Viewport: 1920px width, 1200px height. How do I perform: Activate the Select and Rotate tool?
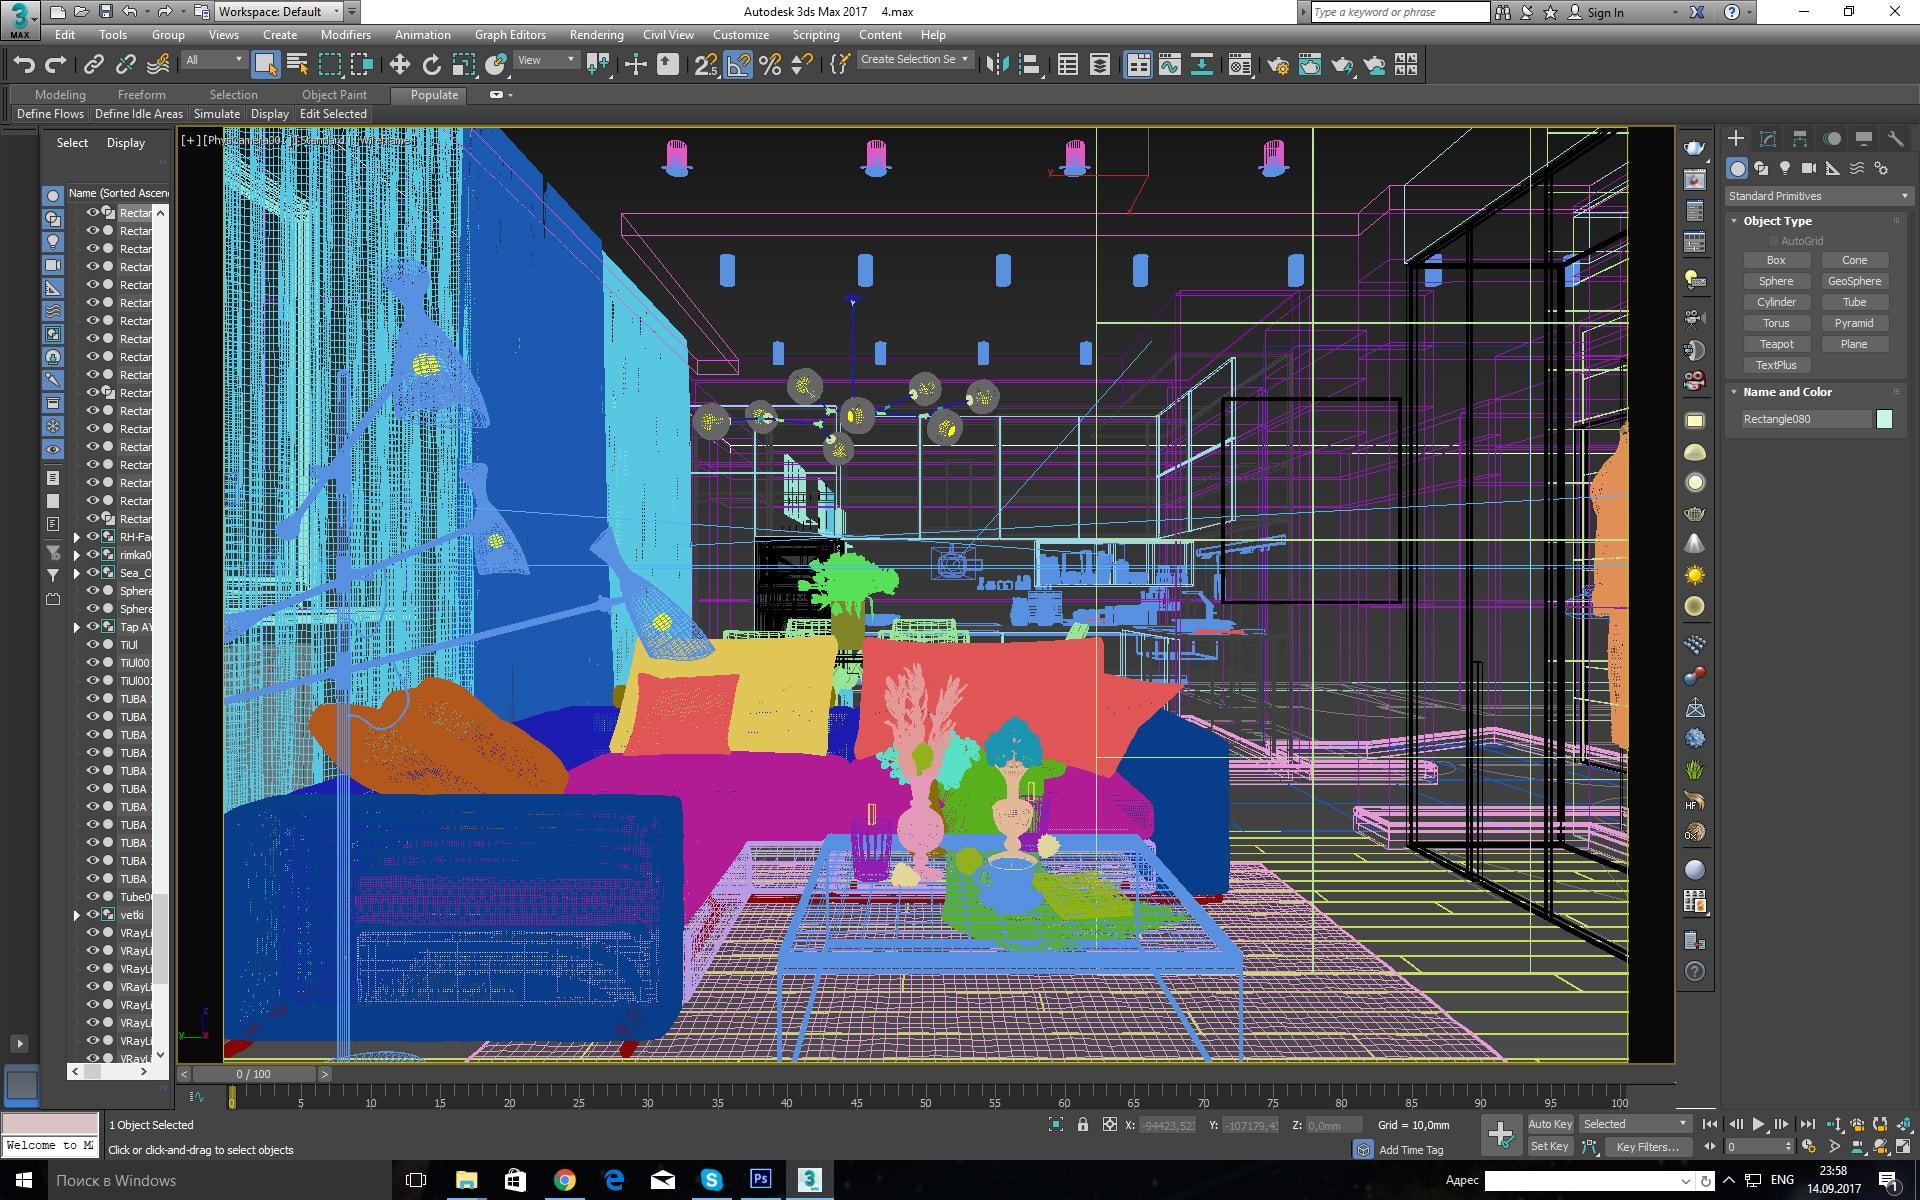(431, 65)
